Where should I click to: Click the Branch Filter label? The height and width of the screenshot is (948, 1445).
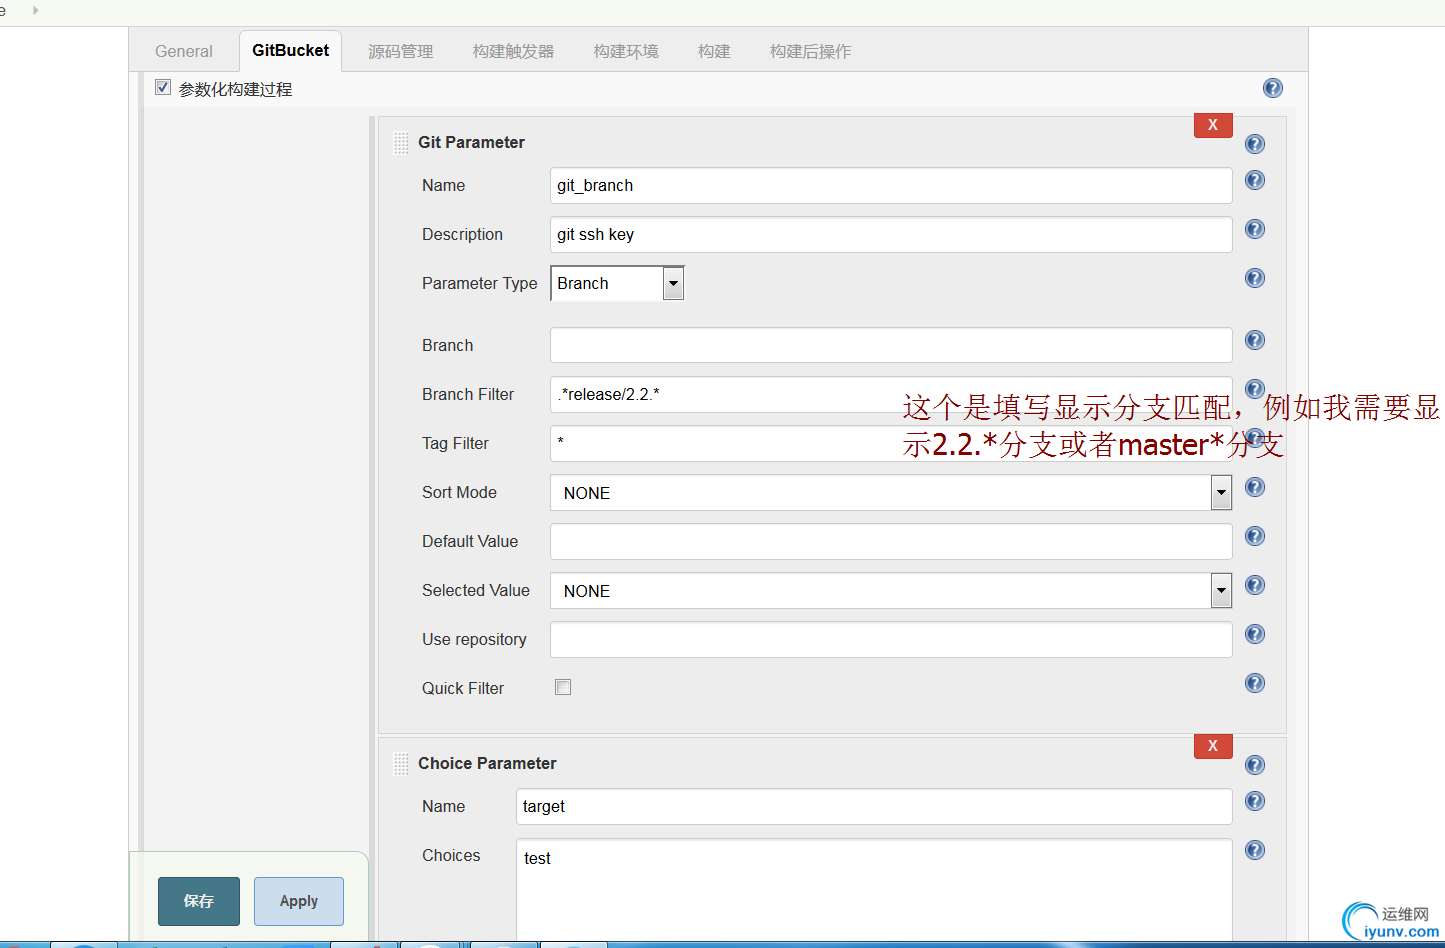pos(468,394)
